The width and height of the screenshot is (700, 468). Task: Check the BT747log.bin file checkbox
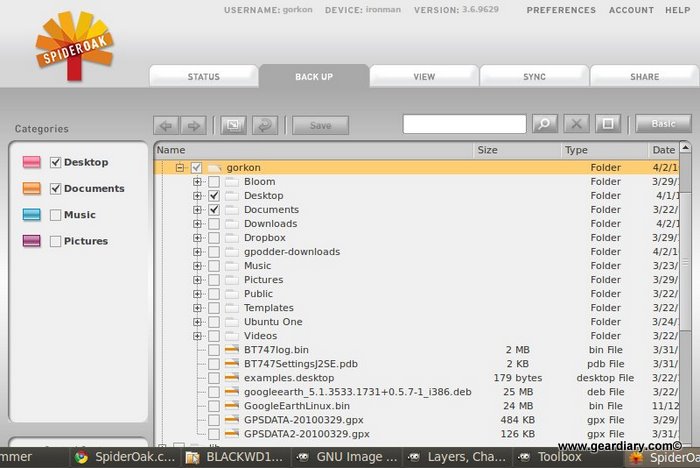tap(214, 350)
